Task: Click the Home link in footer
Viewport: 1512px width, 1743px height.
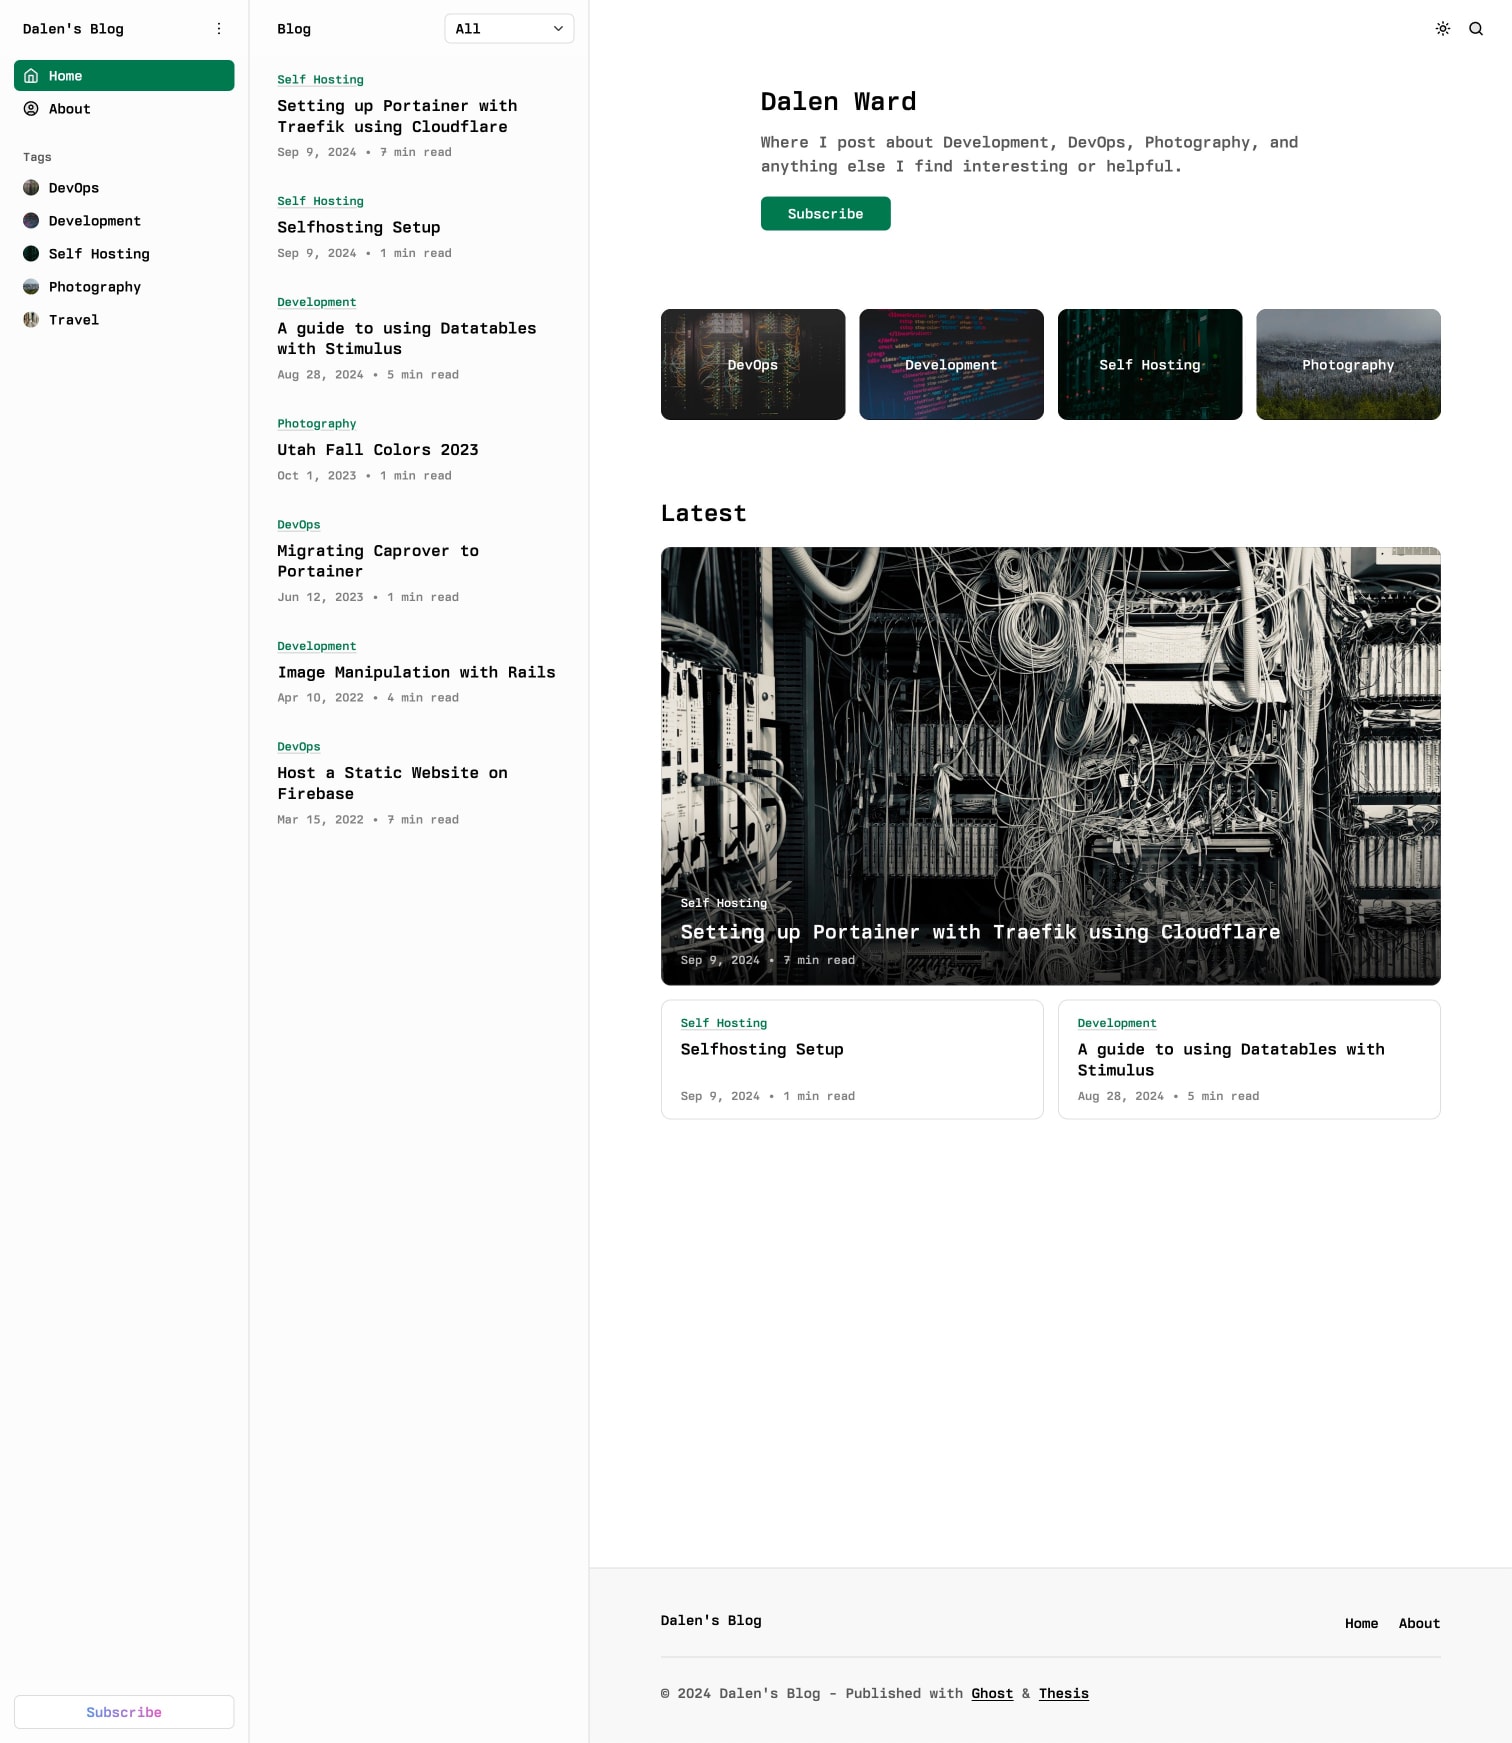Action: pos(1361,1623)
